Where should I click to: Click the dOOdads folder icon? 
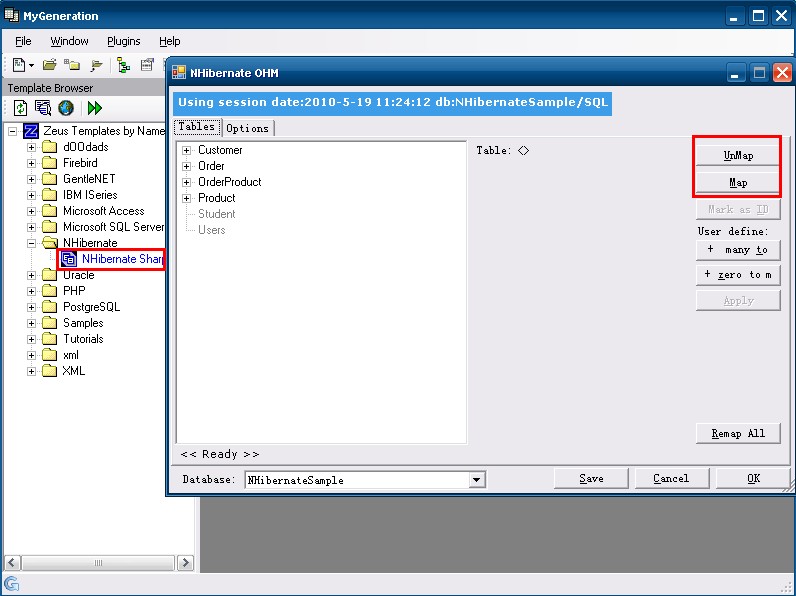point(49,147)
